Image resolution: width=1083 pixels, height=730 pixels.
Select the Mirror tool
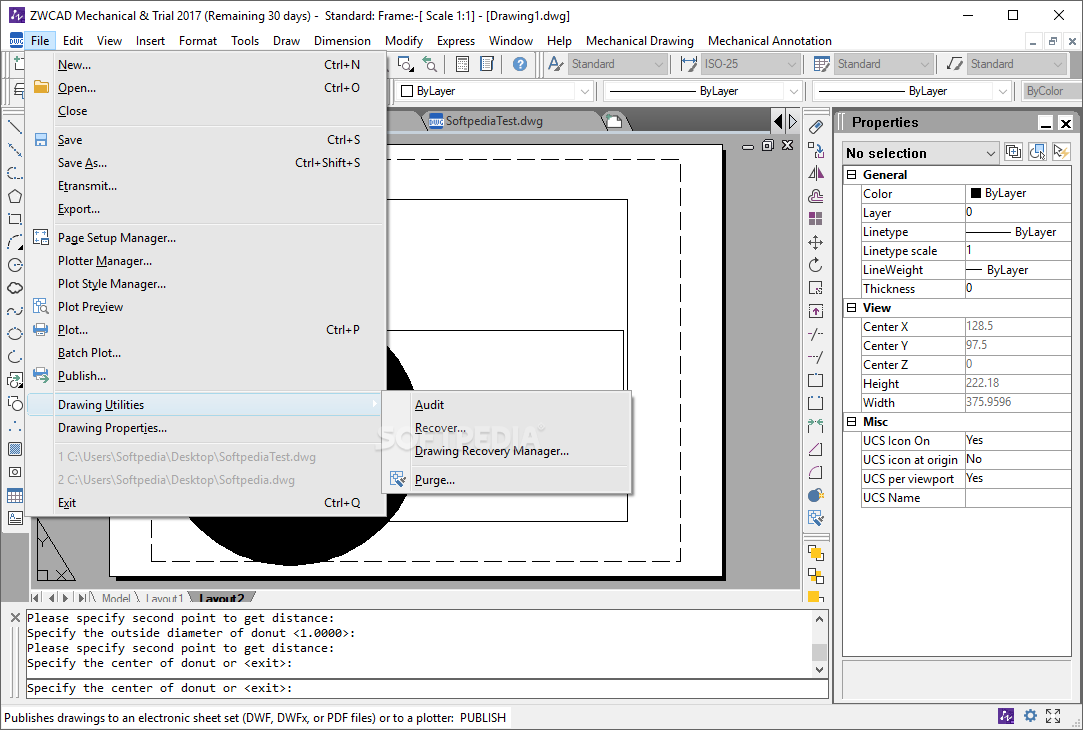816,173
